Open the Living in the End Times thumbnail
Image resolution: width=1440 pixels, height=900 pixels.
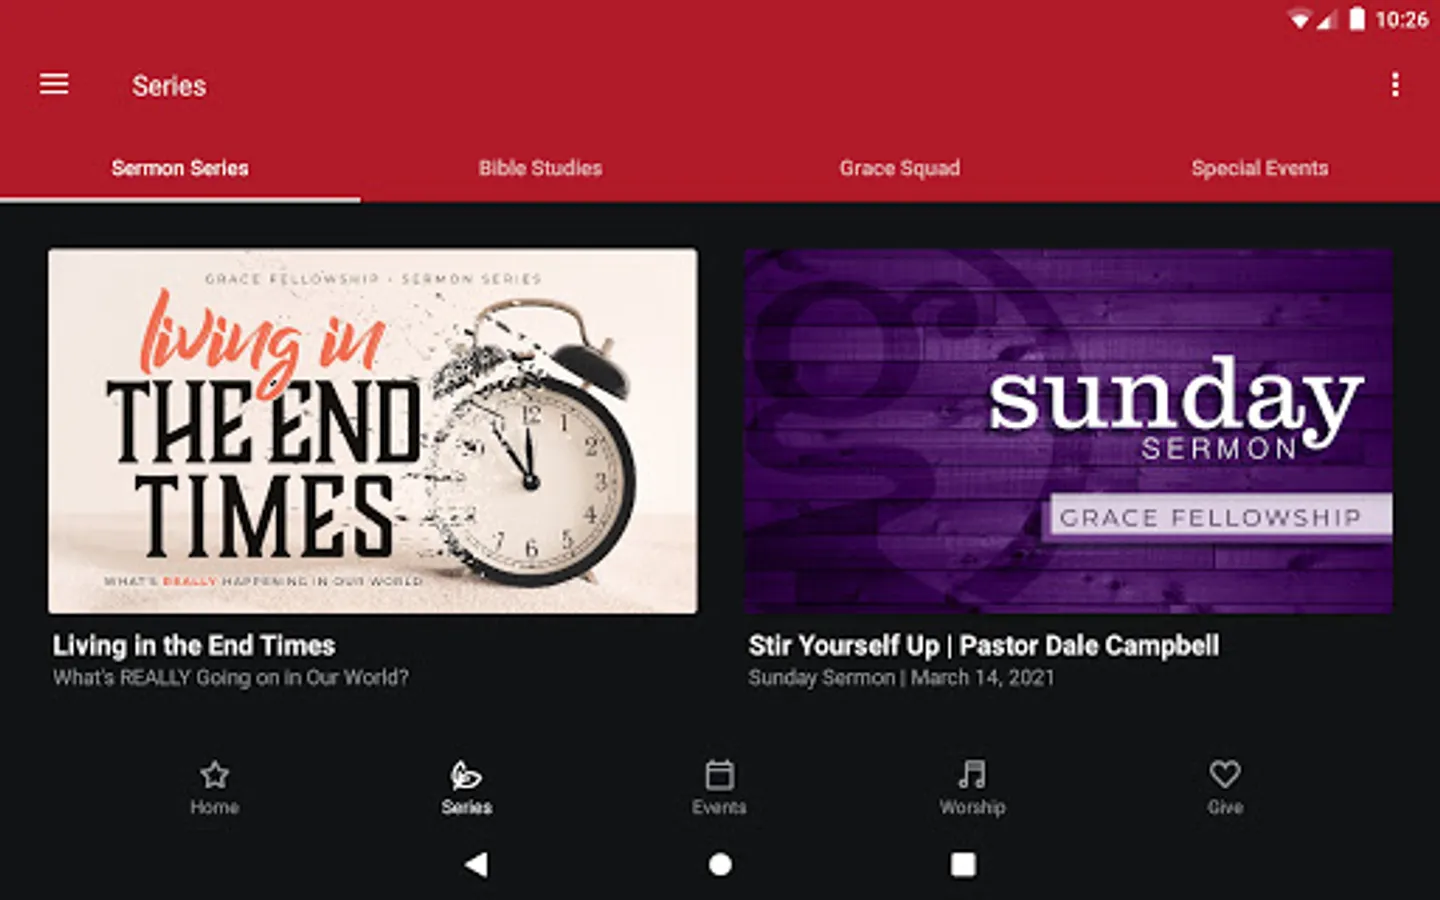(x=373, y=431)
